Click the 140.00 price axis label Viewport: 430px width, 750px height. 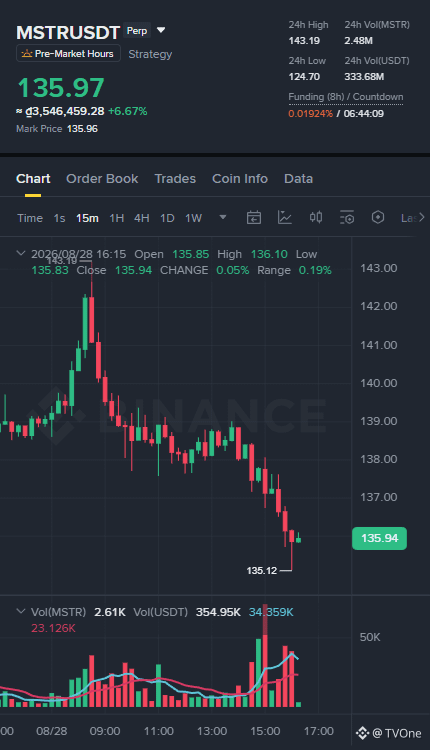pyautogui.click(x=379, y=383)
